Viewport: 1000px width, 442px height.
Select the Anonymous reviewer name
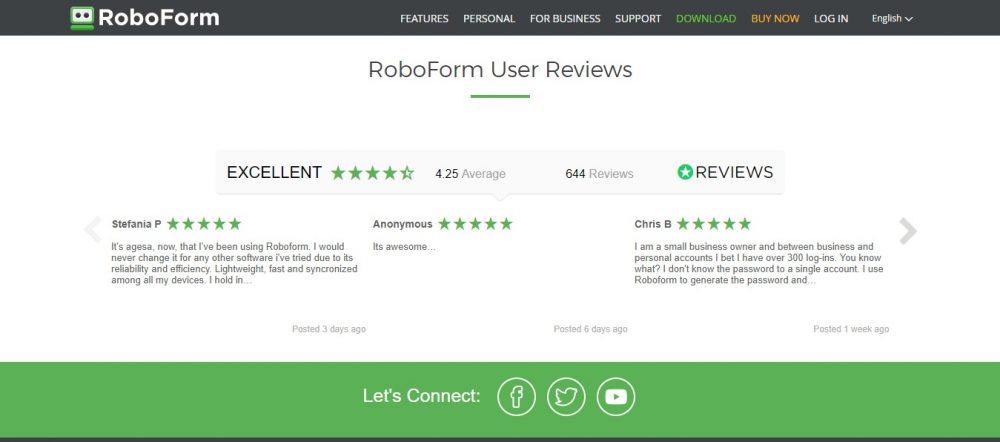[402, 225]
